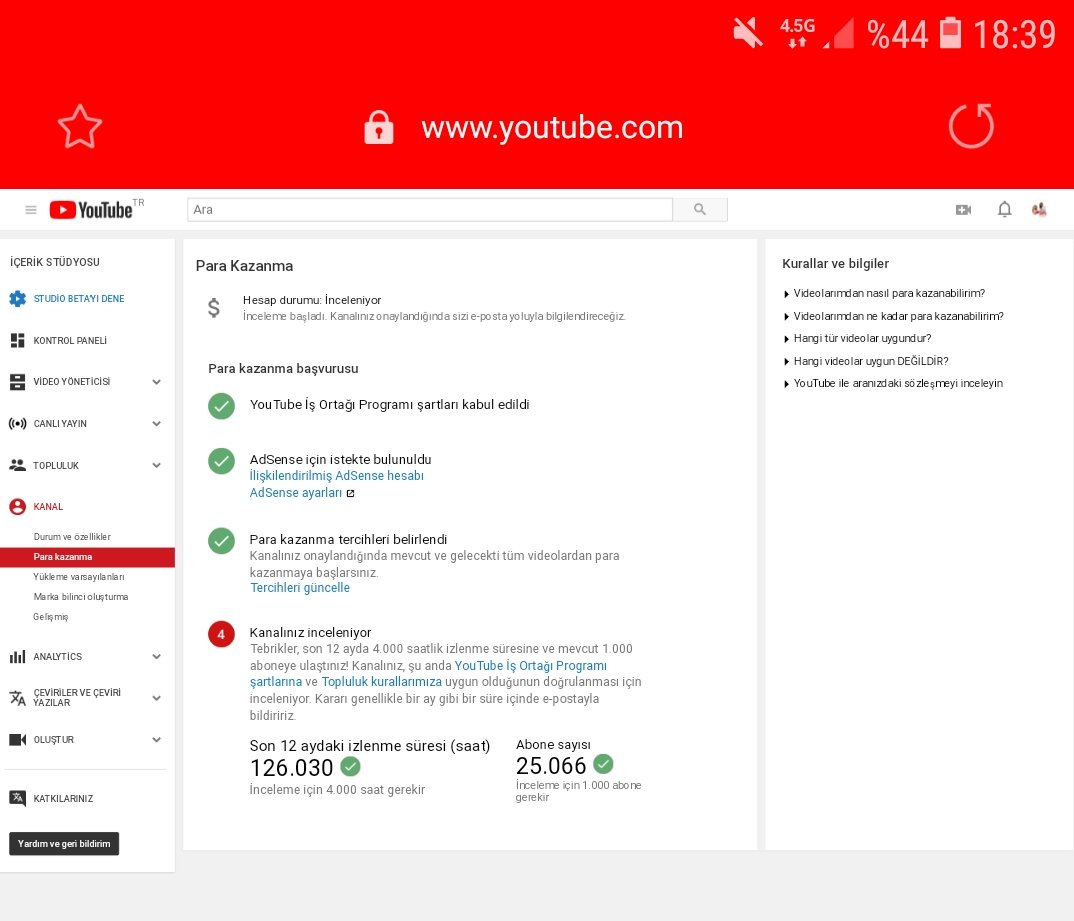Screen dimensions: 1074x921
Task: Expand 'Videolarımdan ne kadar para kazanabilirim?' triangle
Action: tap(786, 317)
